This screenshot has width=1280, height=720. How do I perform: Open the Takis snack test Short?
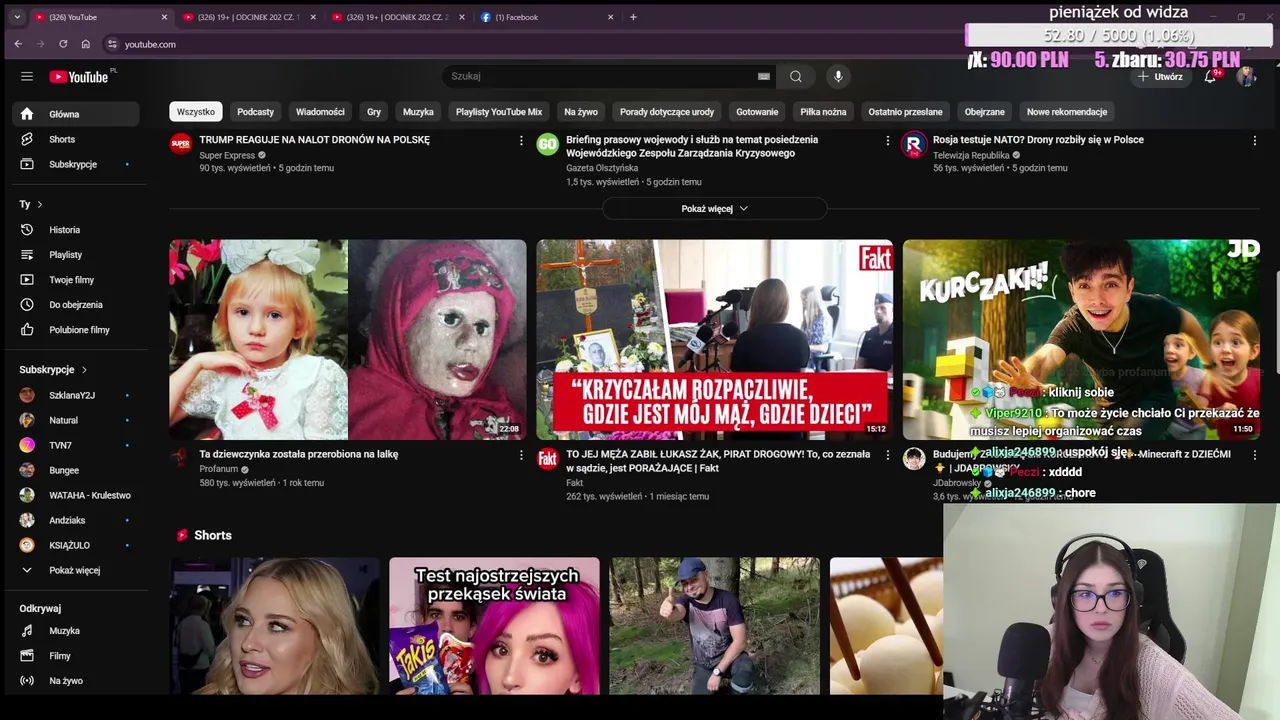tap(494, 626)
